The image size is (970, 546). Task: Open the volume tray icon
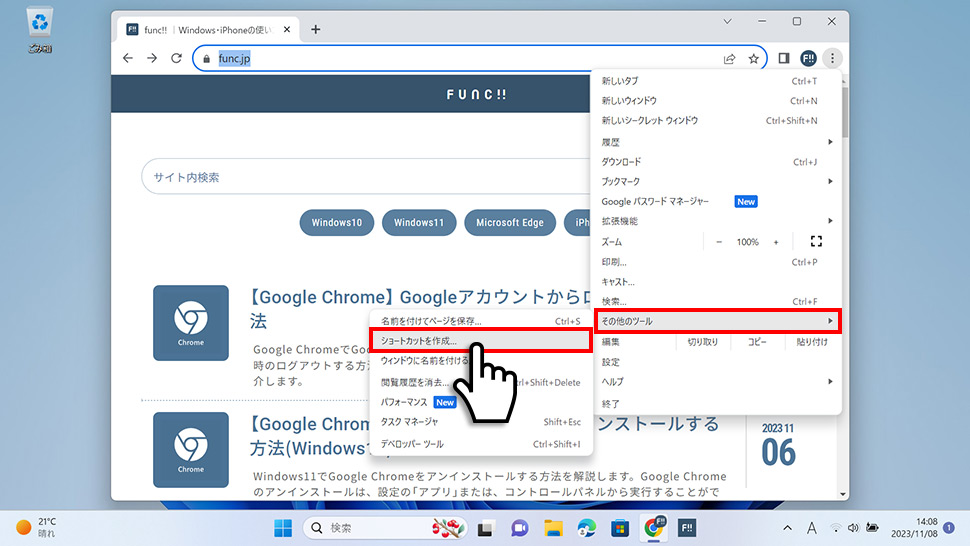[854, 528]
